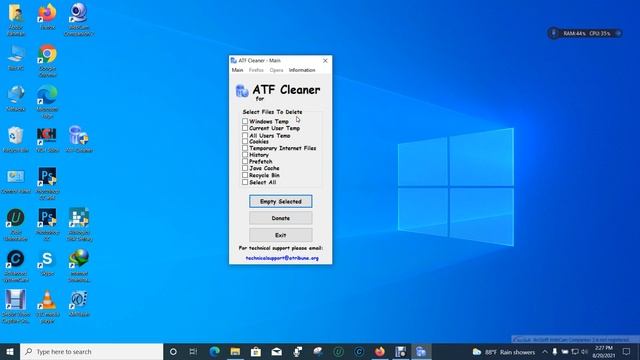Select the NCH desktop shortcut
Screen dimensions: 640x360
[47, 140]
